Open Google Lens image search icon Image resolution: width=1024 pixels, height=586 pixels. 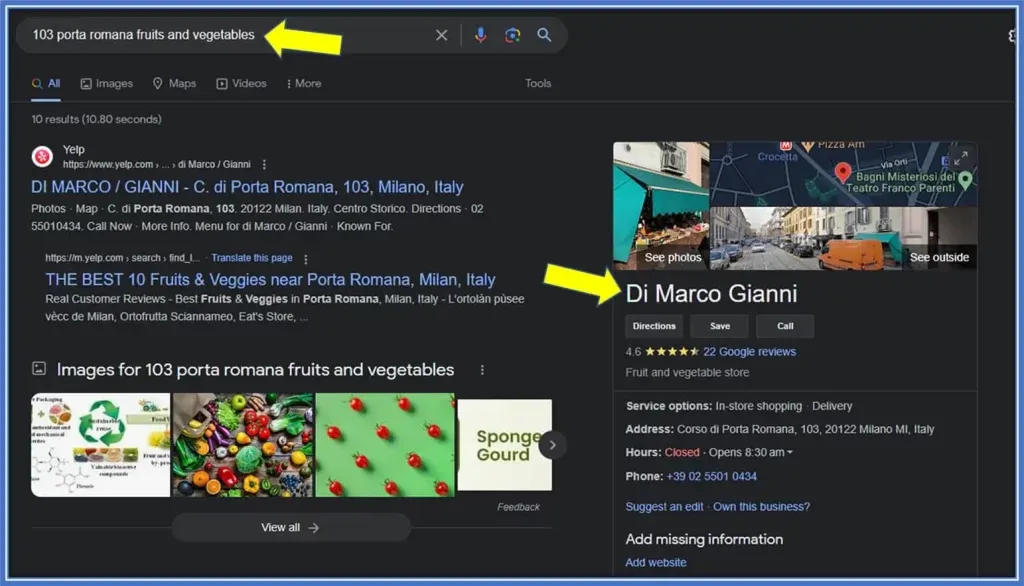[x=513, y=35]
